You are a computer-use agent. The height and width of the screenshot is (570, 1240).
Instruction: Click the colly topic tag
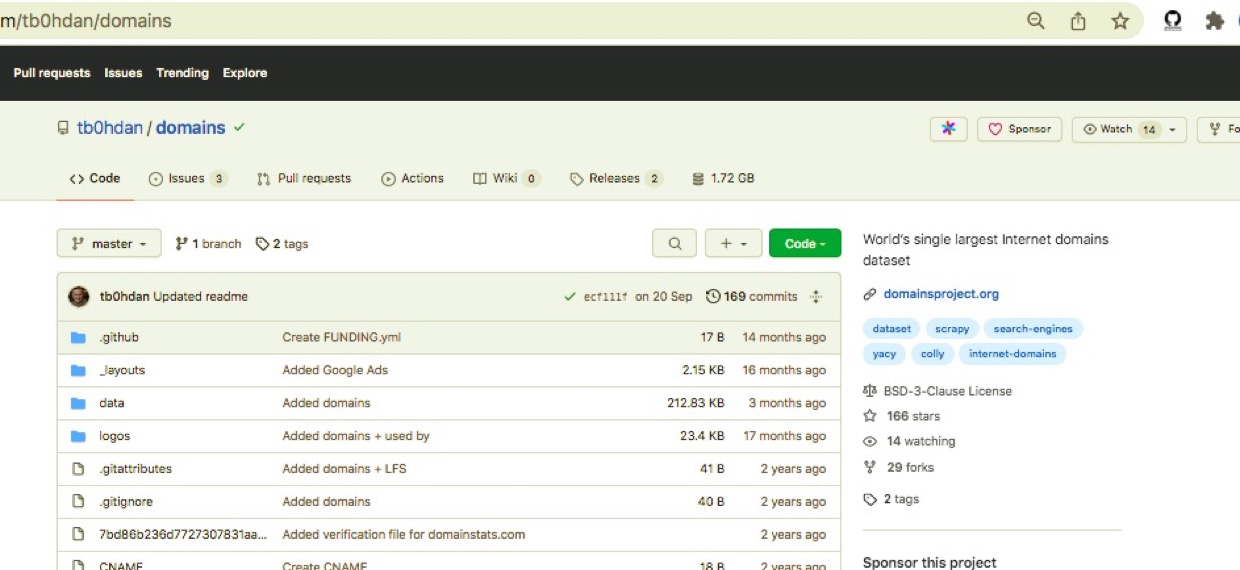932,354
